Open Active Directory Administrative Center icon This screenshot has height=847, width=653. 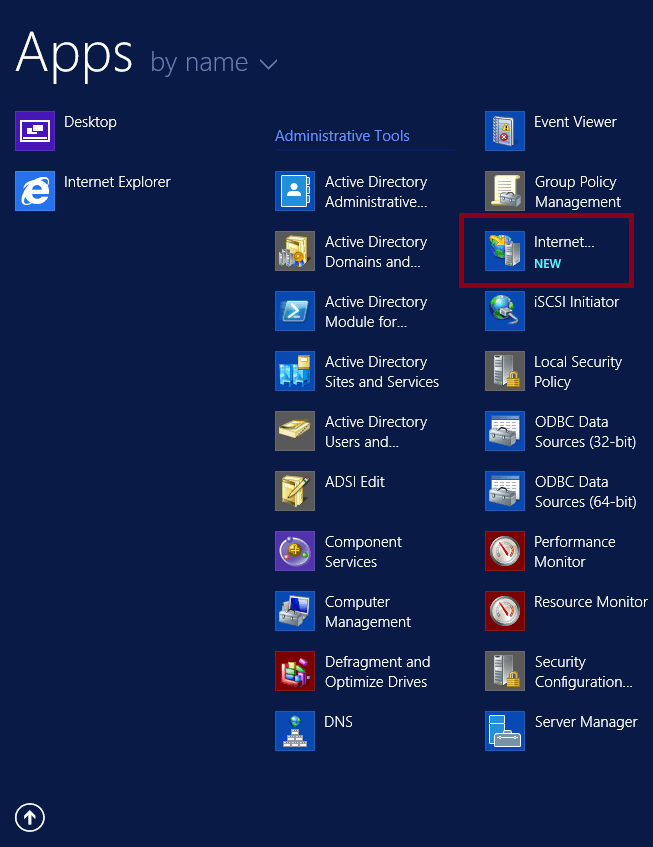click(x=295, y=191)
